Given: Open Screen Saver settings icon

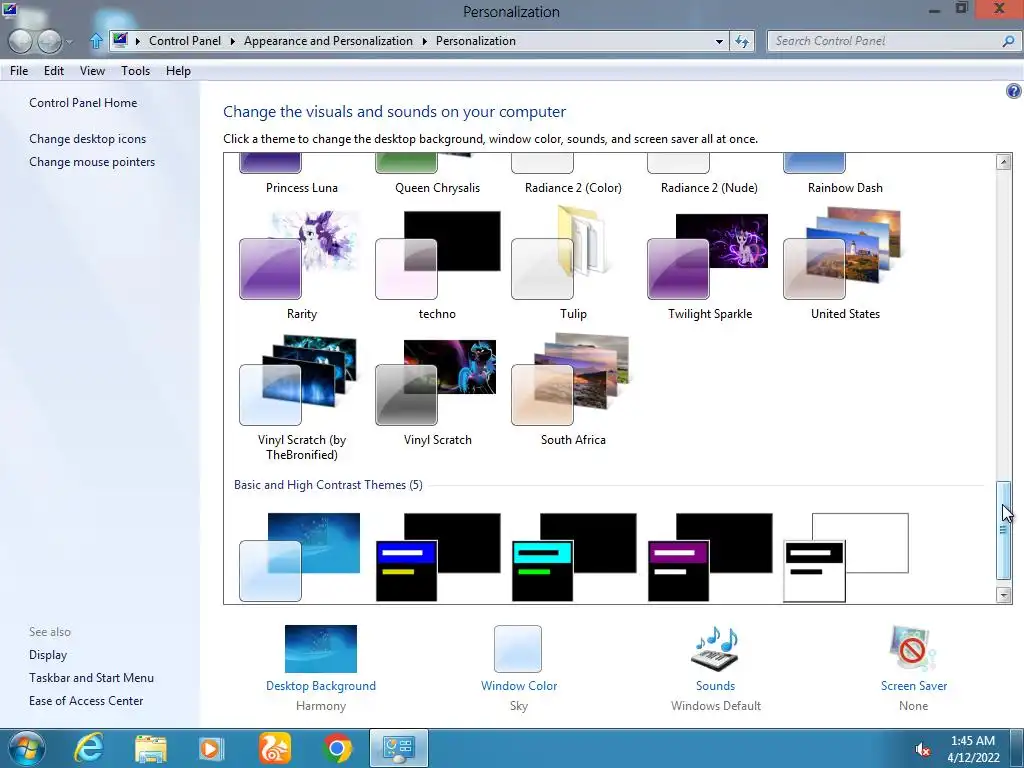Looking at the screenshot, I should pyautogui.click(x=912, y=648).
